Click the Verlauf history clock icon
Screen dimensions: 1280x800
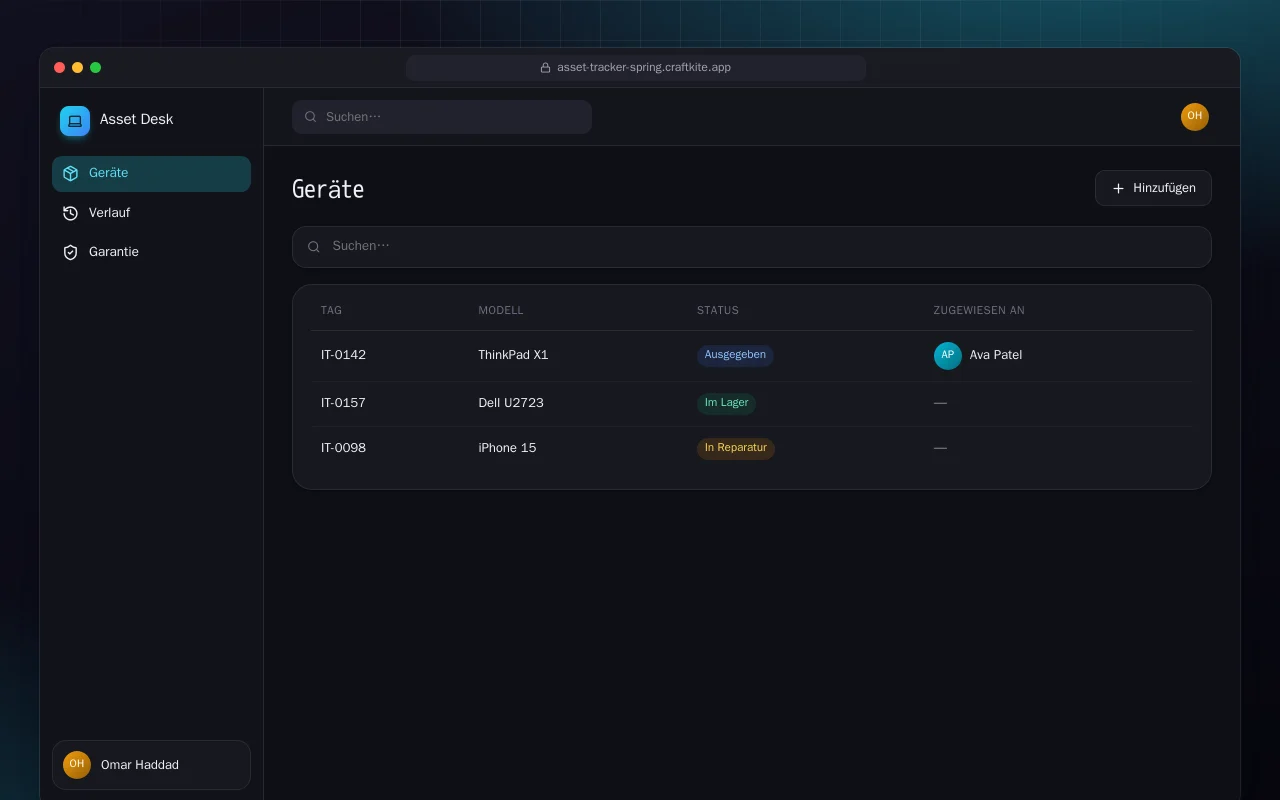coord(70,213)
